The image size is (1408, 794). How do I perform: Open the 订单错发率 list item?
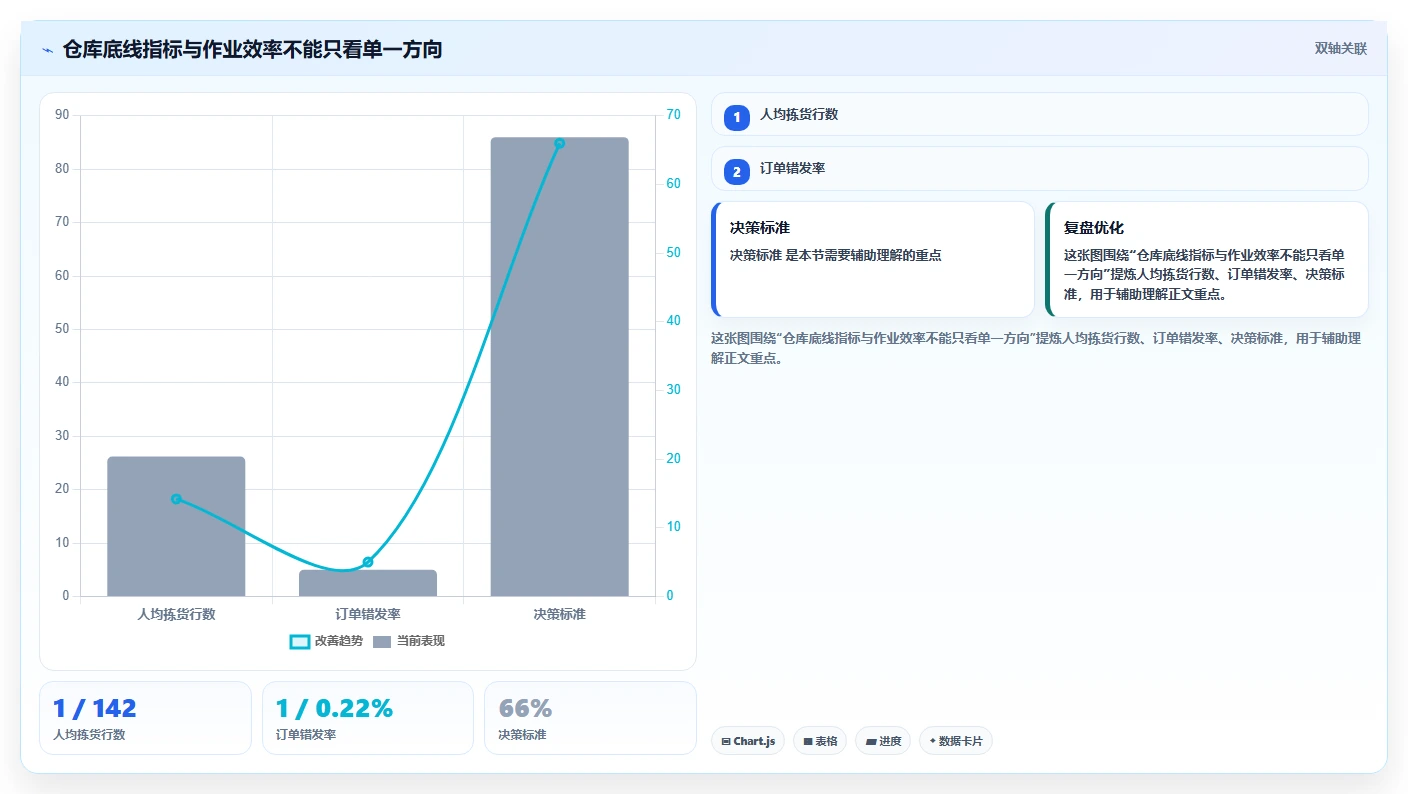point(1040,169)
